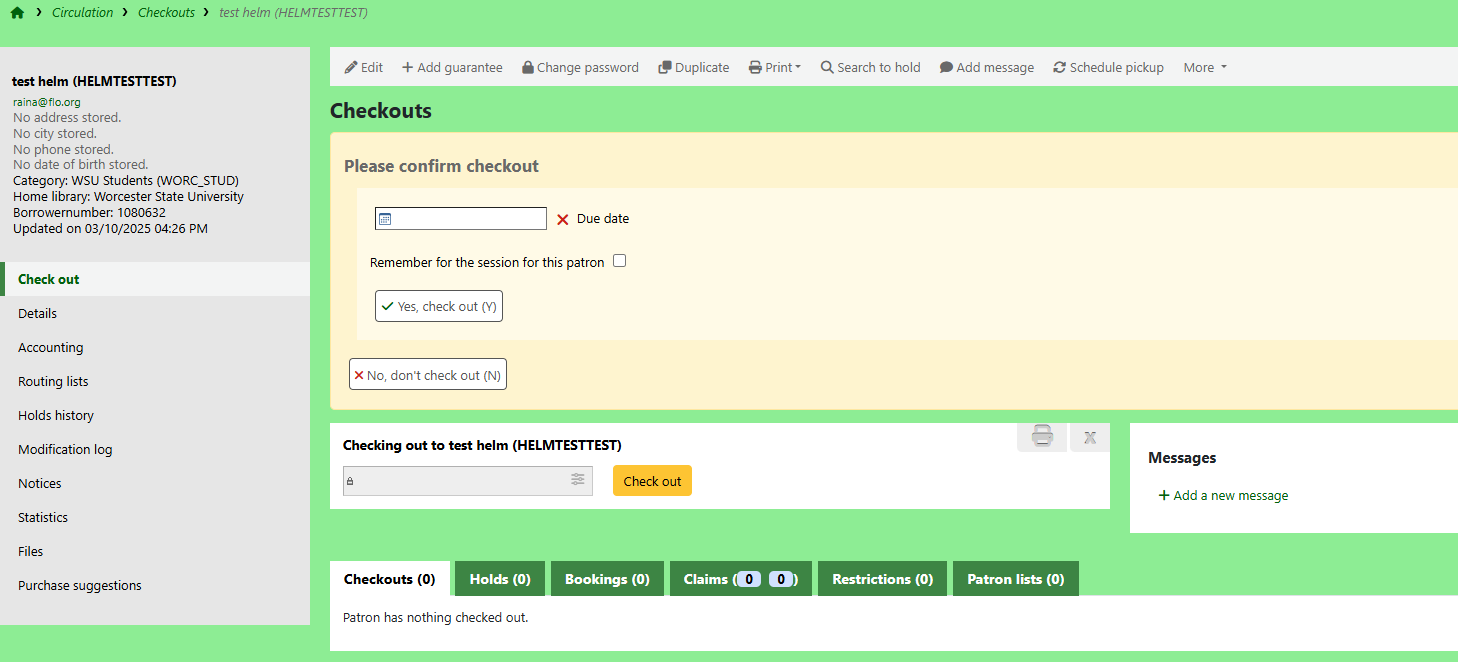This screenshot has width=1458, height=662.
Task: Open checkout settings slider icon in barcode field
Action: pos(578,480)
